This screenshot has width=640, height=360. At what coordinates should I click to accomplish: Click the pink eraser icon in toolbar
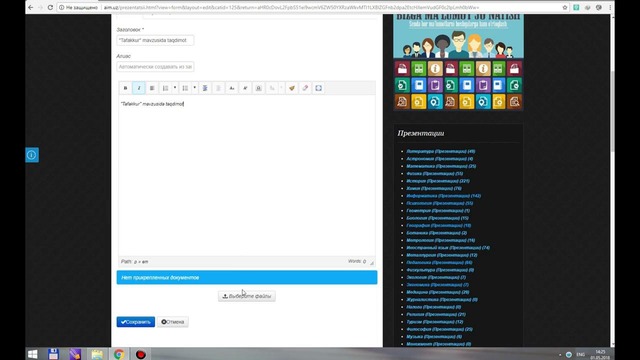(x=305, y=88)
